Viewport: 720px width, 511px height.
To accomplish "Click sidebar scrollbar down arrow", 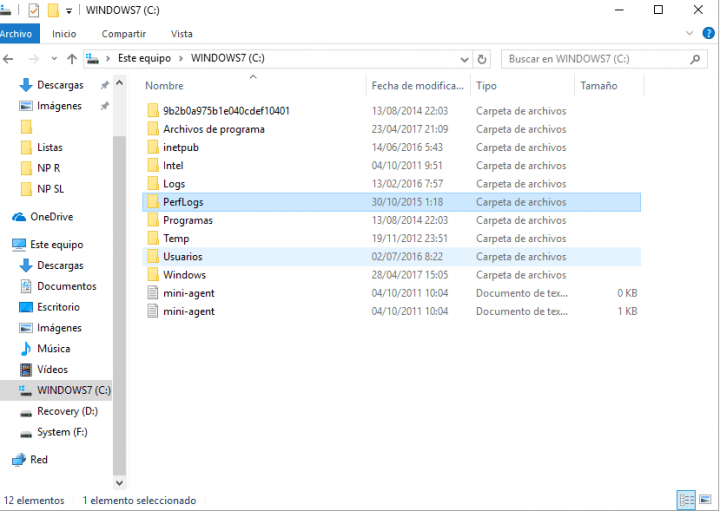I will click(119, 483).
